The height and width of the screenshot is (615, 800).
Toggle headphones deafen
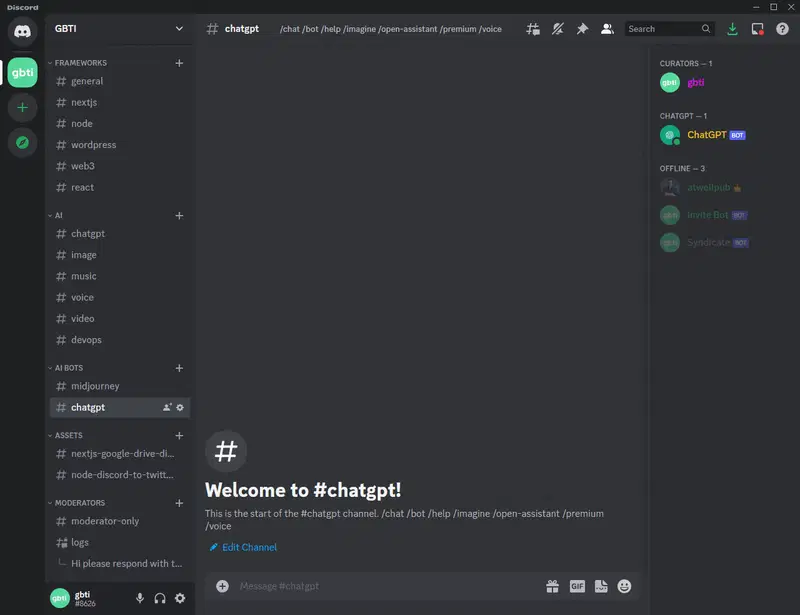pos(160,598)
